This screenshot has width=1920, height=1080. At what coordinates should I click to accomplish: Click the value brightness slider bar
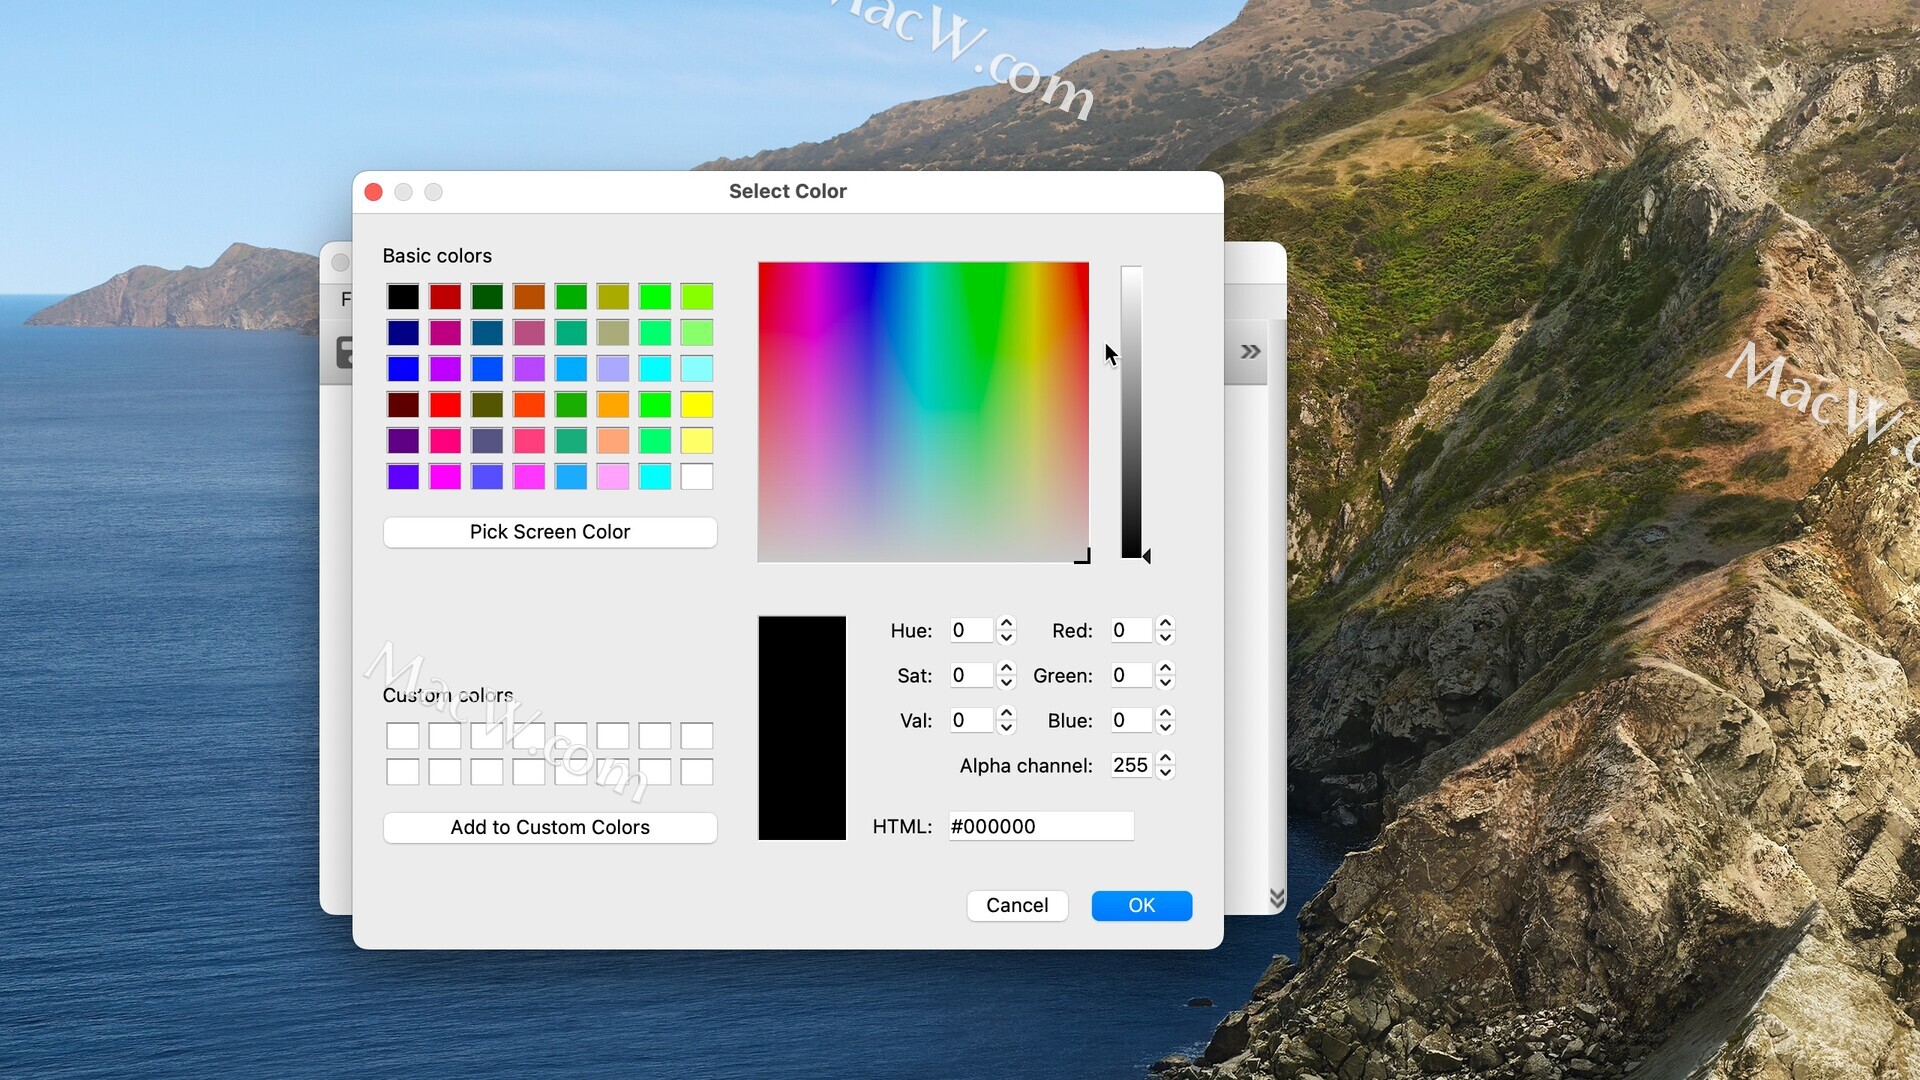[x=1131, y=412]
